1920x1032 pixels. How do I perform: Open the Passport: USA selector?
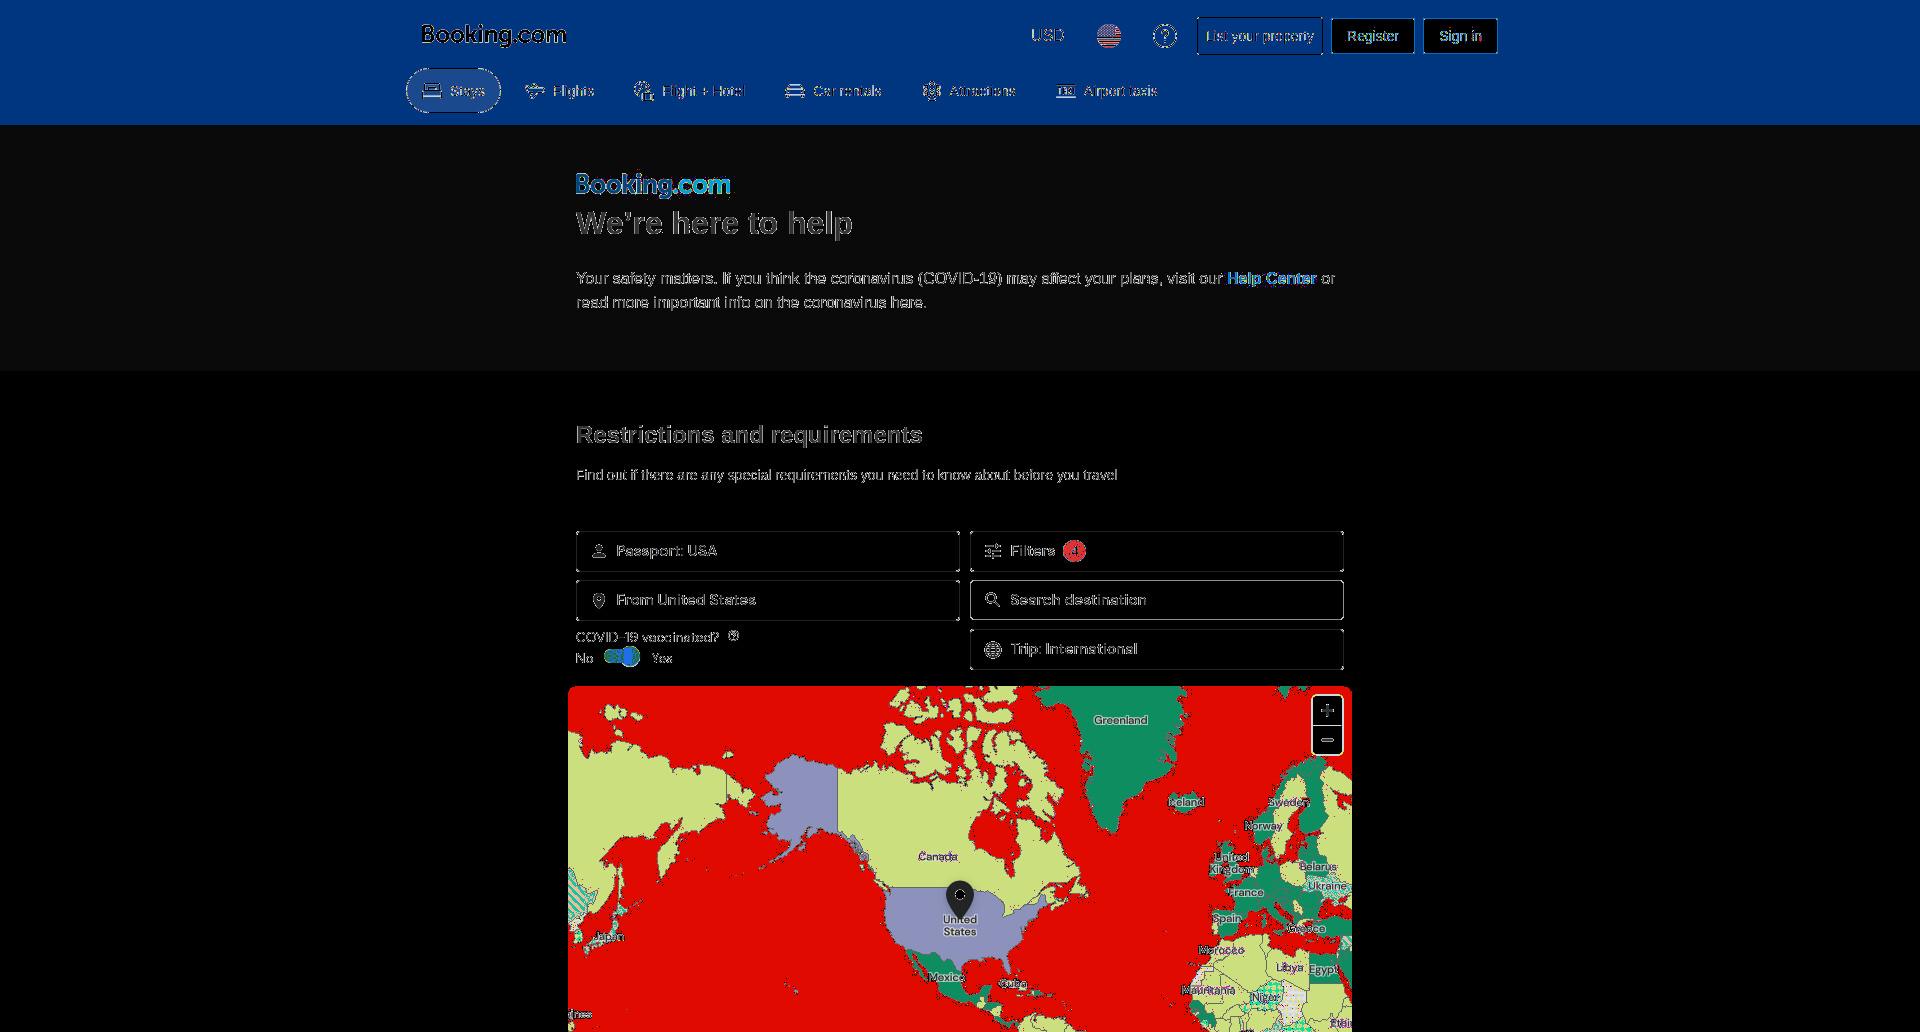tap(767, 551)
